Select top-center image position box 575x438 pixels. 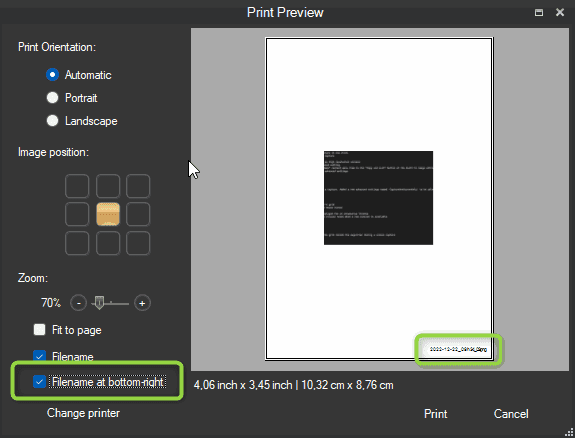pos(108,186)
